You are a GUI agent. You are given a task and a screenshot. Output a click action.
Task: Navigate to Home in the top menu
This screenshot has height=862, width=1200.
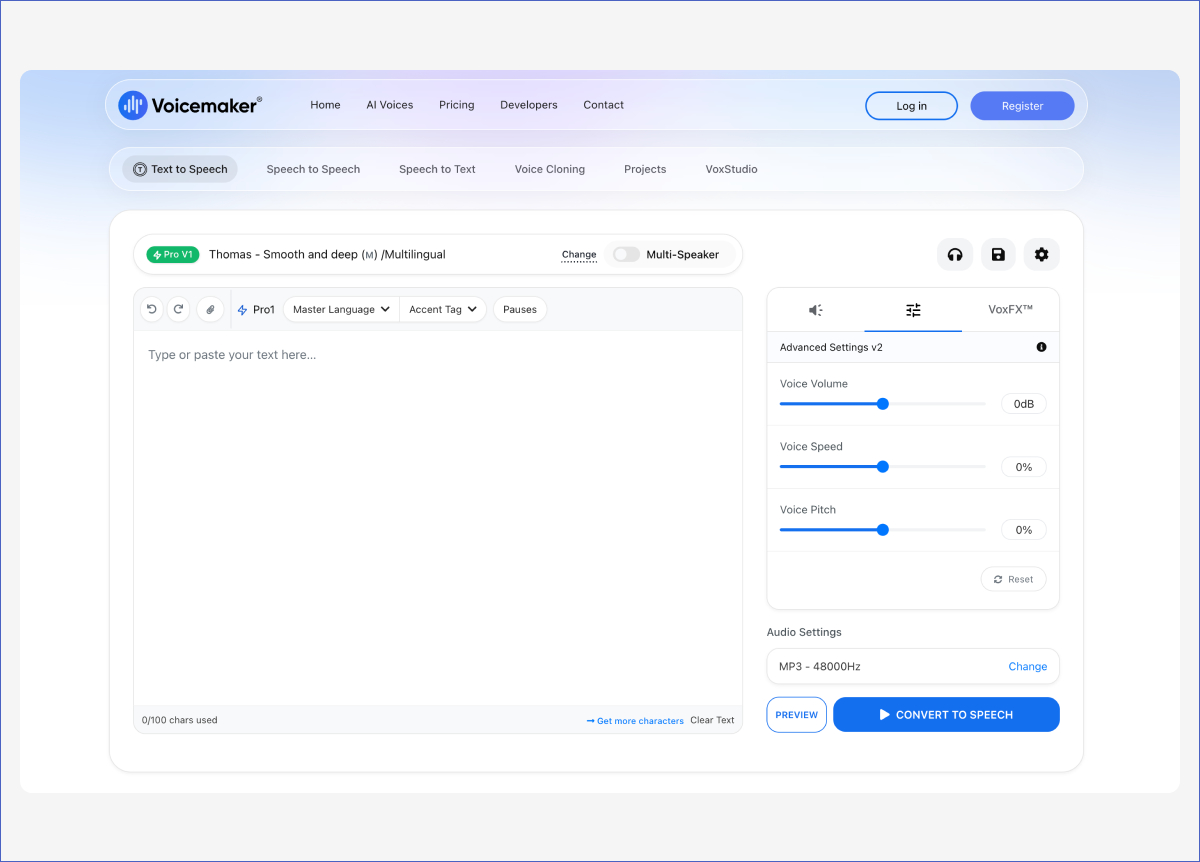(x=325, y=105)
